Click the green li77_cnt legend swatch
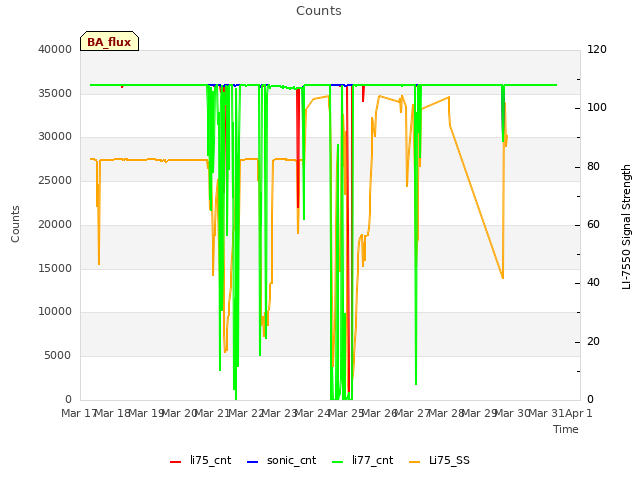The width and height of the screenshot is (640, 480). [338, 462]
